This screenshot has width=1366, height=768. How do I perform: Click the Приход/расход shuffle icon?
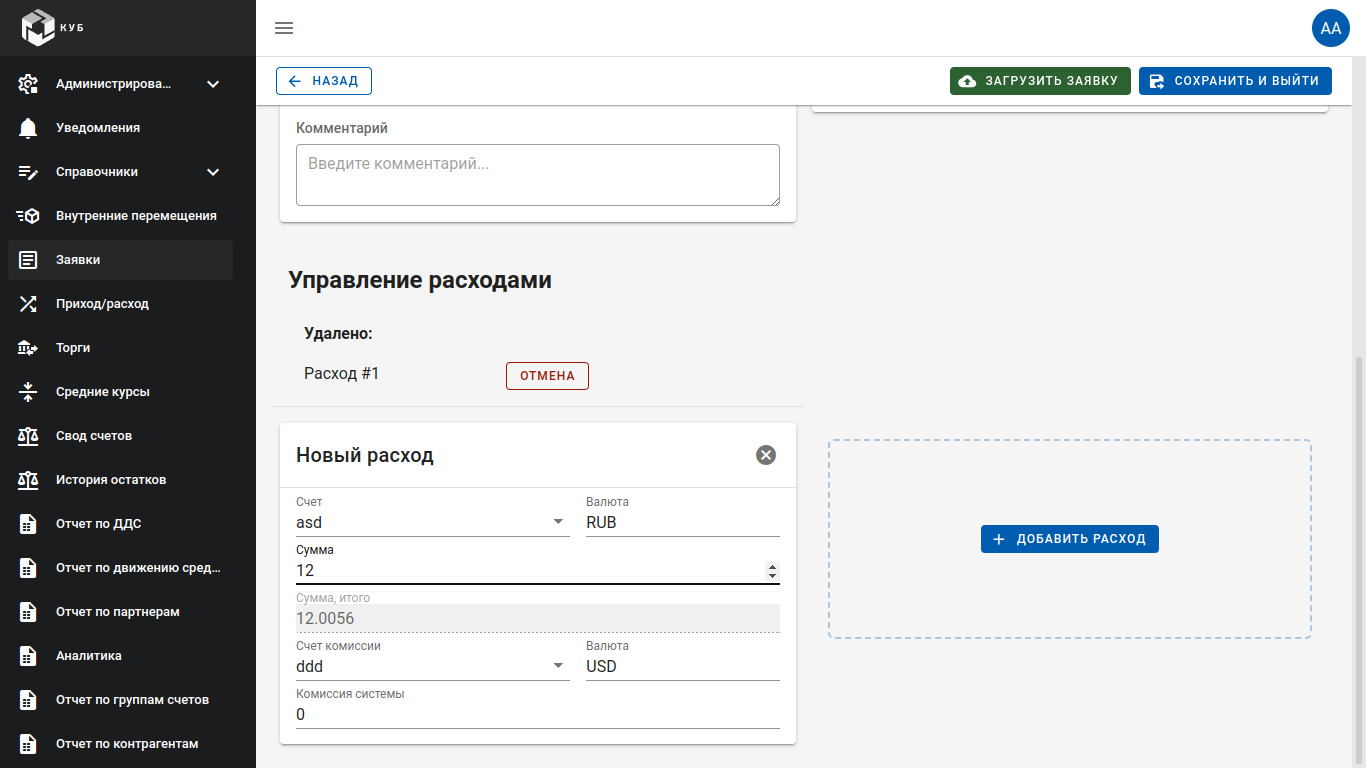tap(28, 304)
